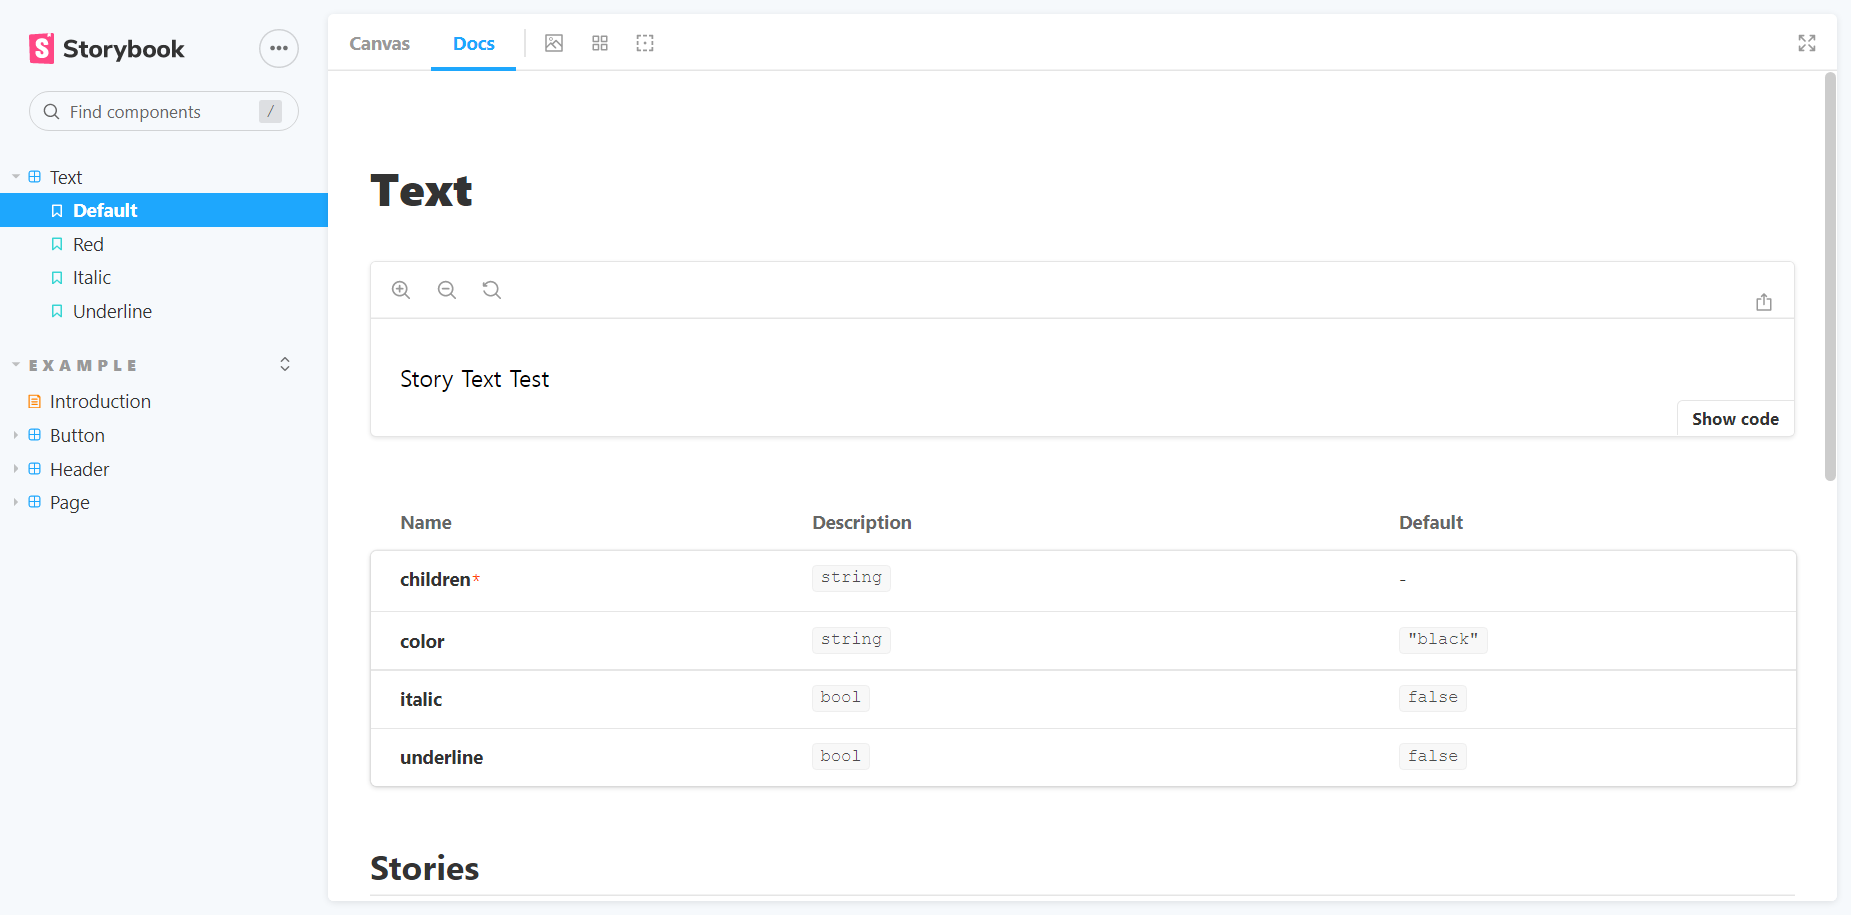Image resolution: width=1851 pixels, height=915 pixels.
Task: Focus the Find components search field
Action: point(164,111)
